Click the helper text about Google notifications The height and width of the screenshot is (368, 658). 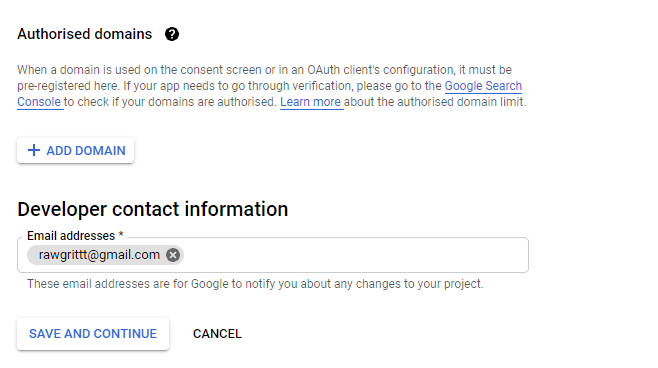coord(255,284)
